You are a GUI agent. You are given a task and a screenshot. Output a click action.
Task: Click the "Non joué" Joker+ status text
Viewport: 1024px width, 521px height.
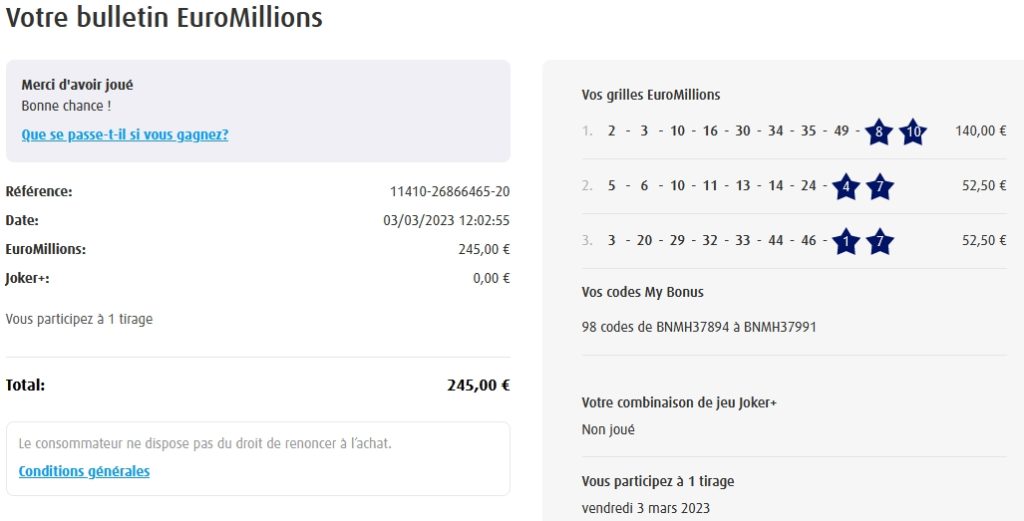(x=608, y=429)
